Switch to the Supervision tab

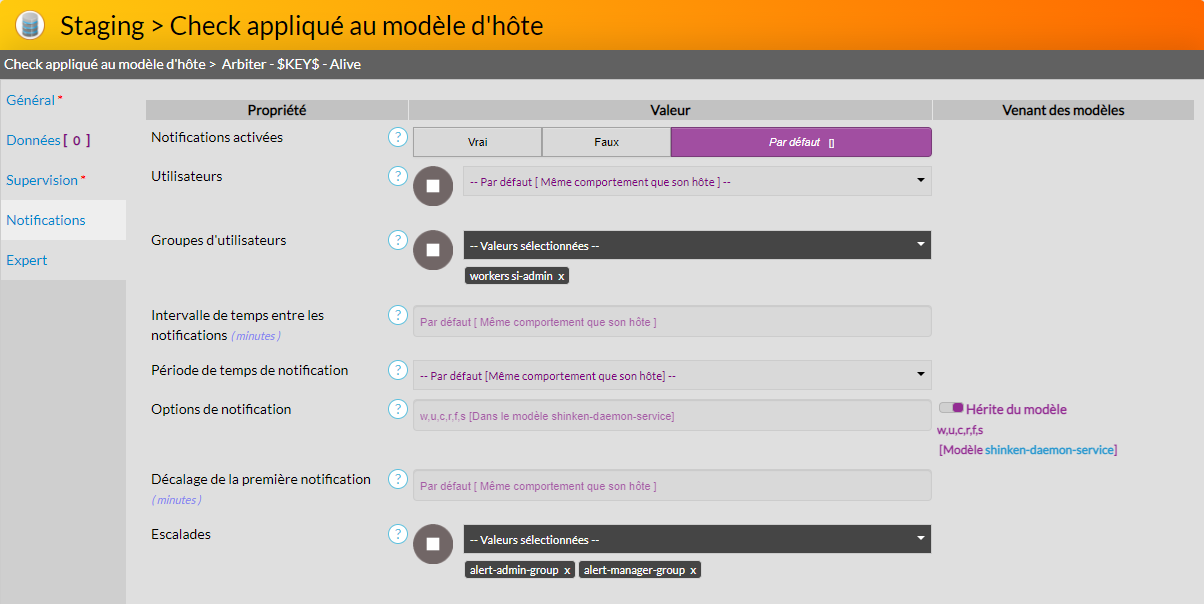pos(42,180)
